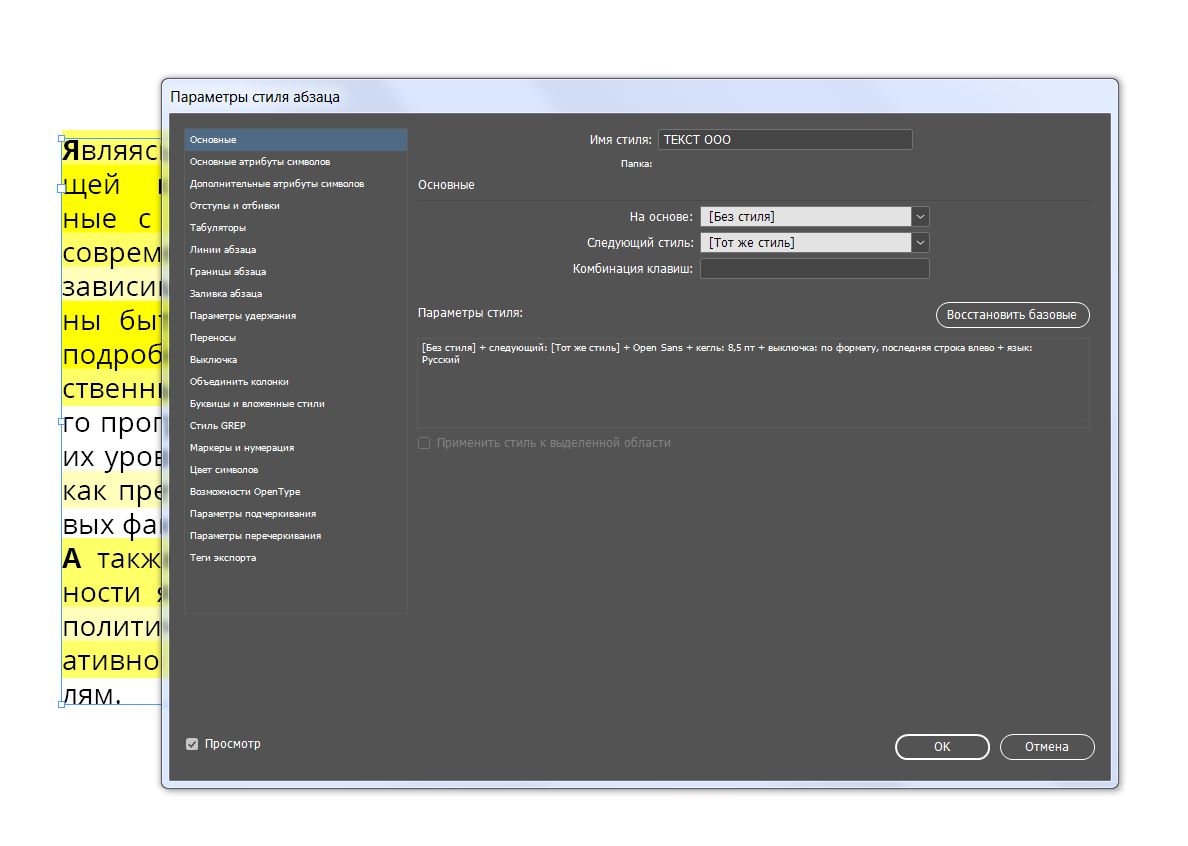Open the Табуляторы section
The width and height of the screenshot is (1188, 846).
point(295,227)
